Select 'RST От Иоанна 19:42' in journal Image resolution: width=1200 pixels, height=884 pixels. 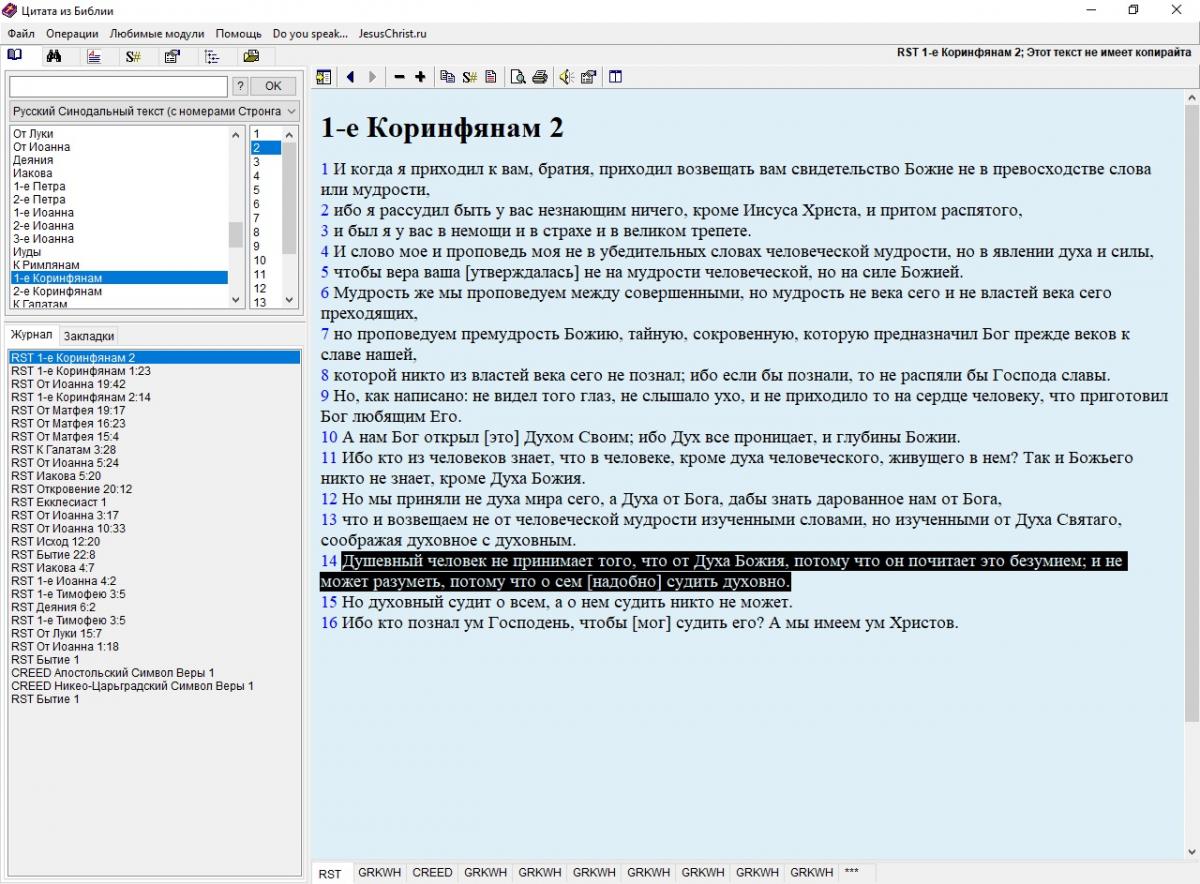point(68,384)
